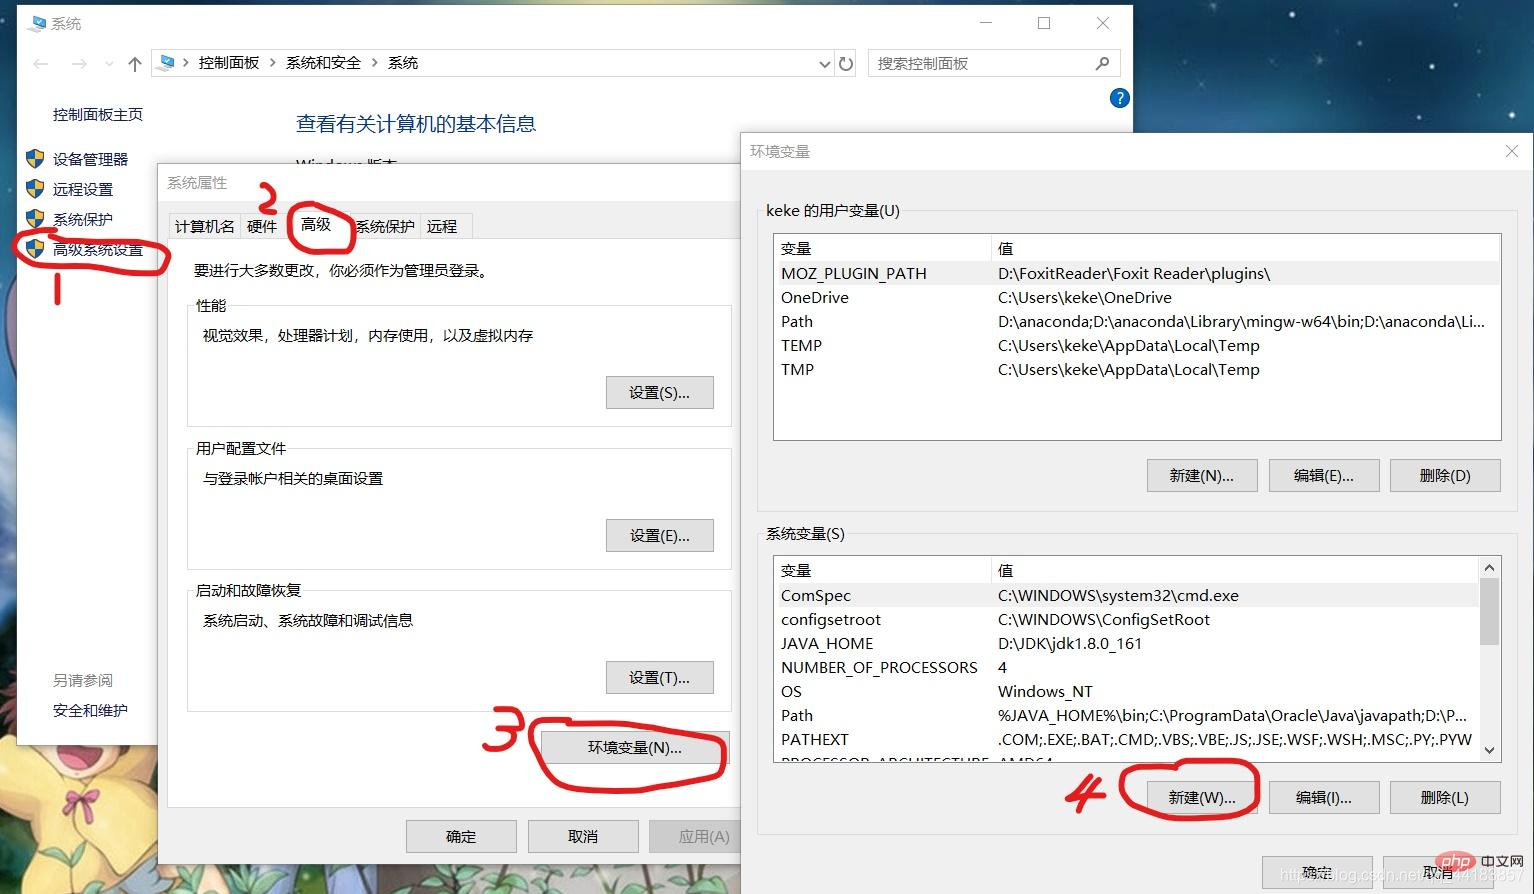Click the refresh icon in the address bar
The width and height of the screenshot is (1534, 894).
pos(846,63)
